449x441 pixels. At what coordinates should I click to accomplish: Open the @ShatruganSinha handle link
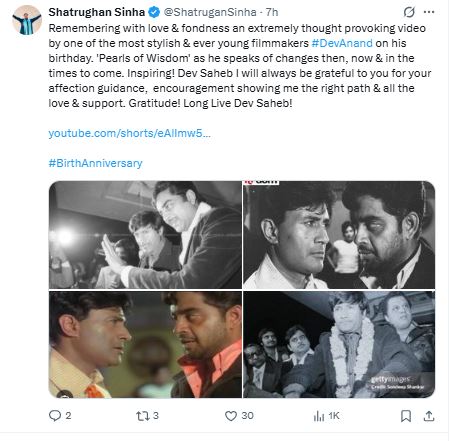click(210, 12)
